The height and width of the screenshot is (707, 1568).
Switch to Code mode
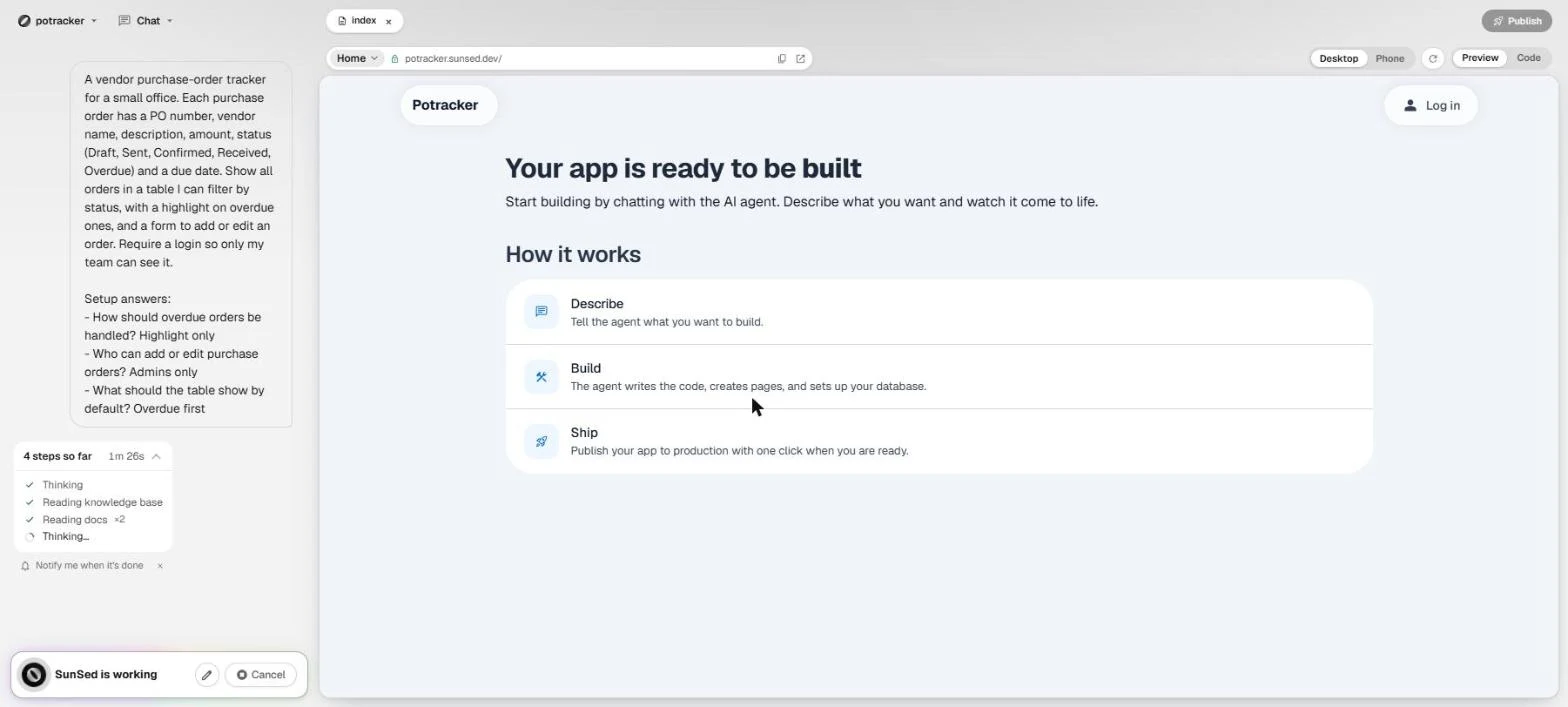tap(1528, 58)
